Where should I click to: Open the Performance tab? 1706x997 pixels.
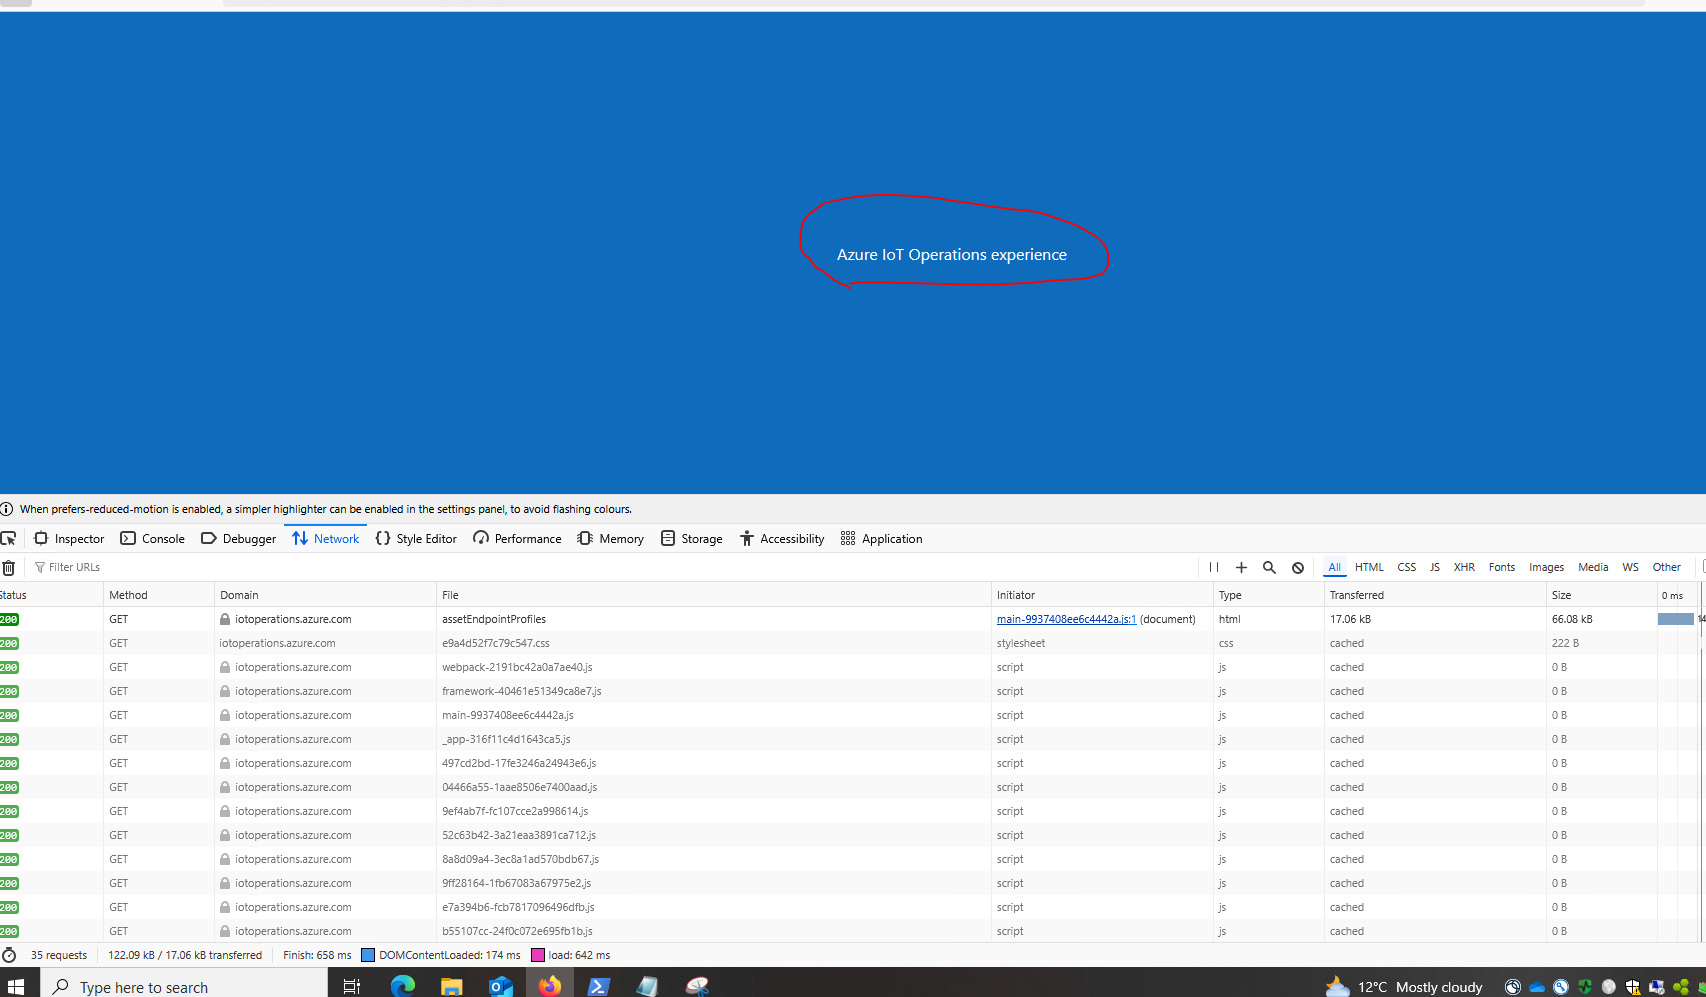point(517,538)
